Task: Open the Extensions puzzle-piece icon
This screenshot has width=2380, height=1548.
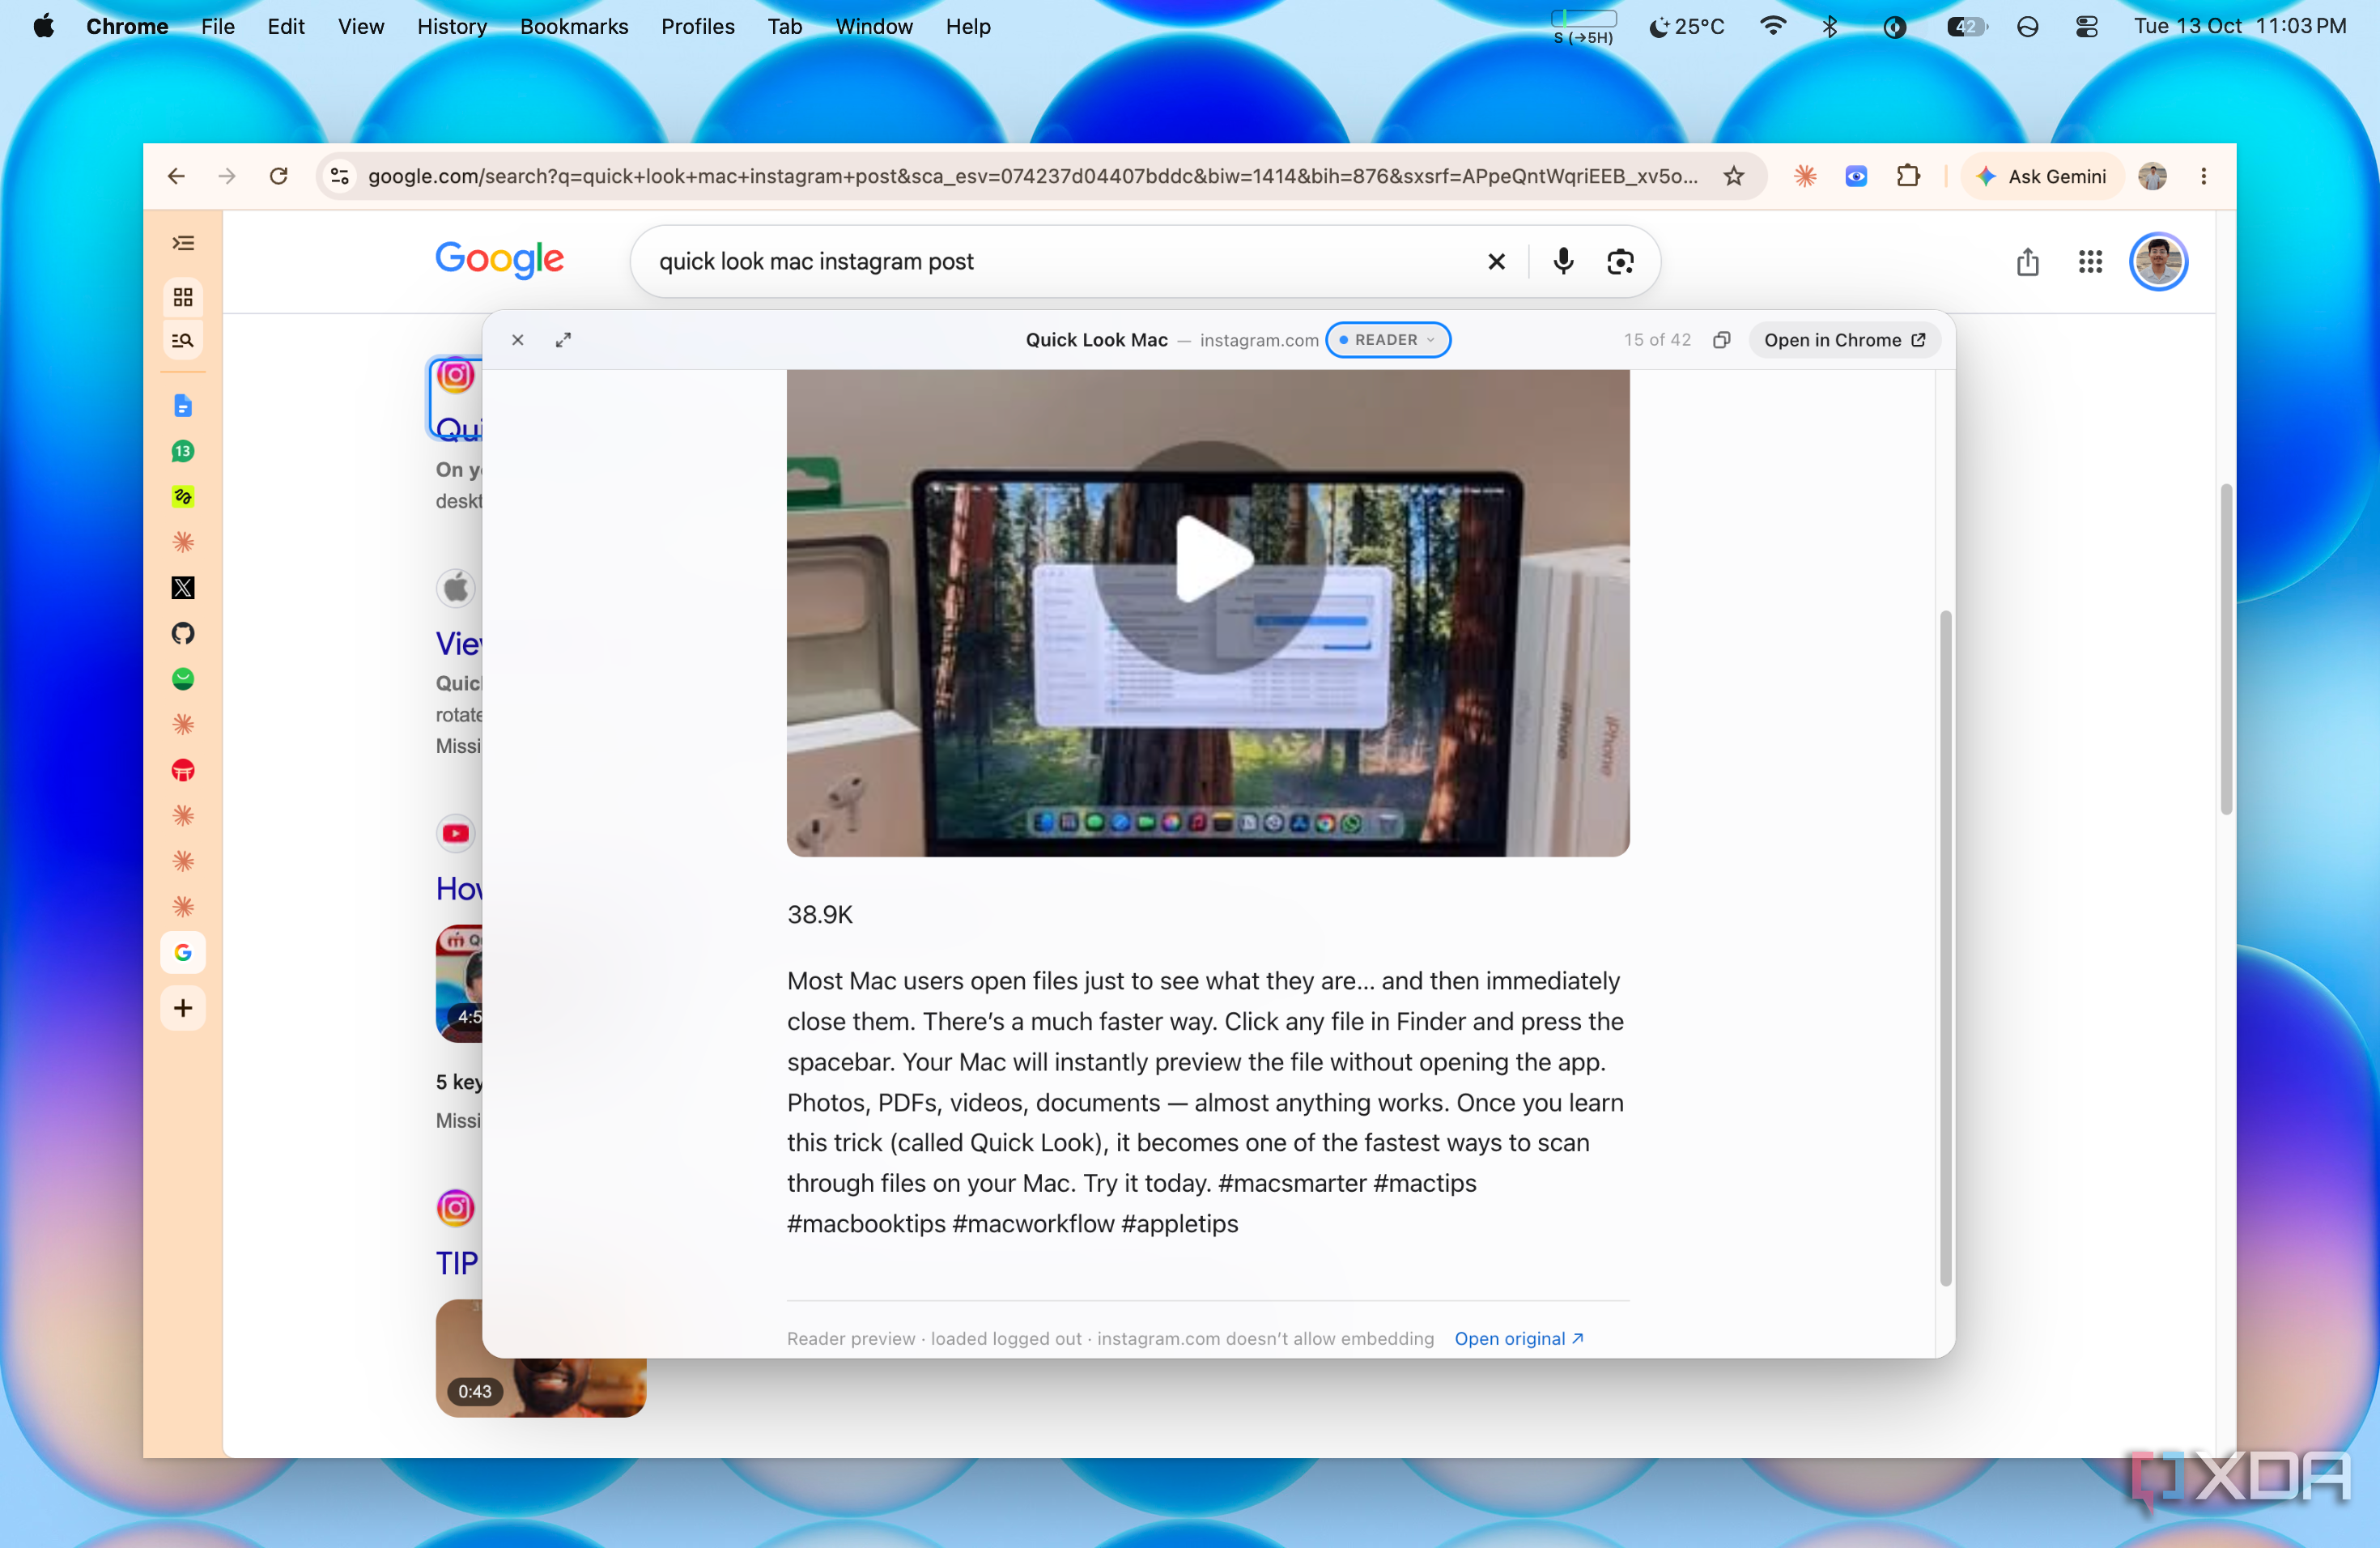Action: 1907,176
